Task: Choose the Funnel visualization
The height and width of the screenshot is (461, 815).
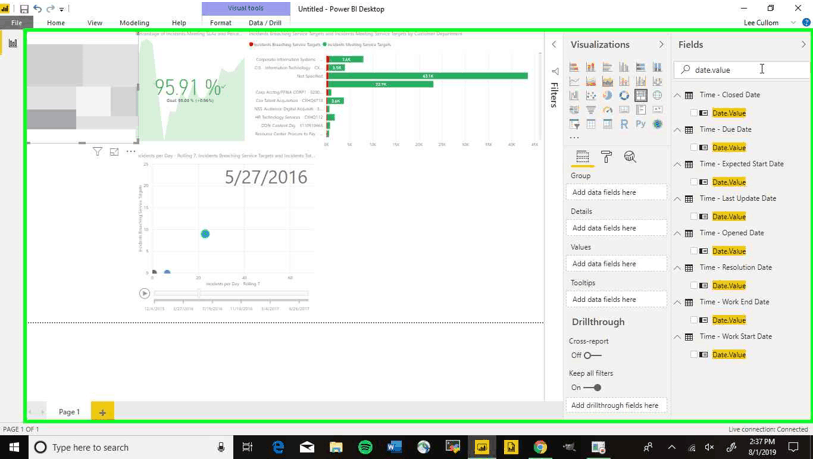Action: pos(590,110)
